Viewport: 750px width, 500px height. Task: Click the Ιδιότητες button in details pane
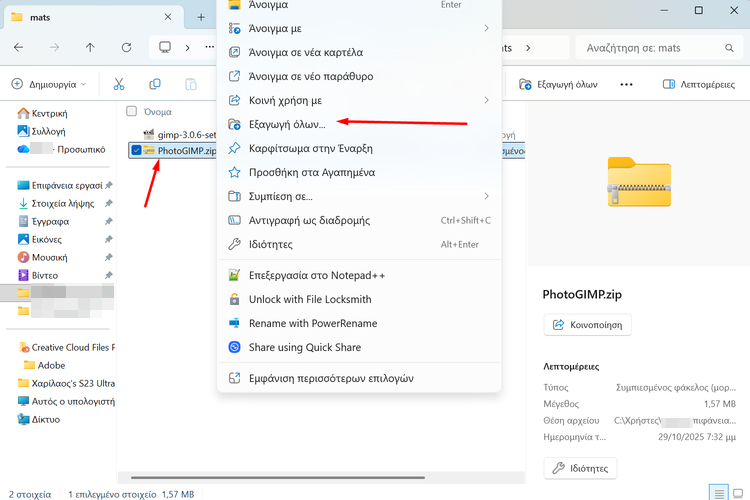pos(580,467)
